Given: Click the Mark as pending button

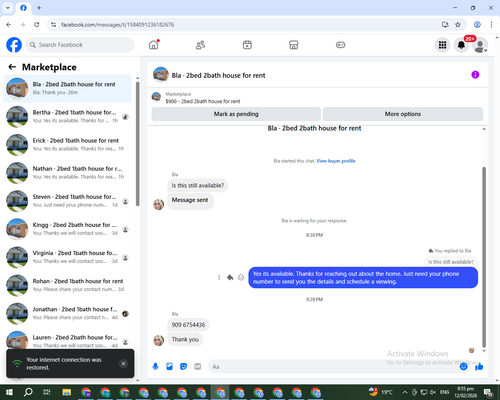Looking at the screenshot, I should tap(236, 114).
